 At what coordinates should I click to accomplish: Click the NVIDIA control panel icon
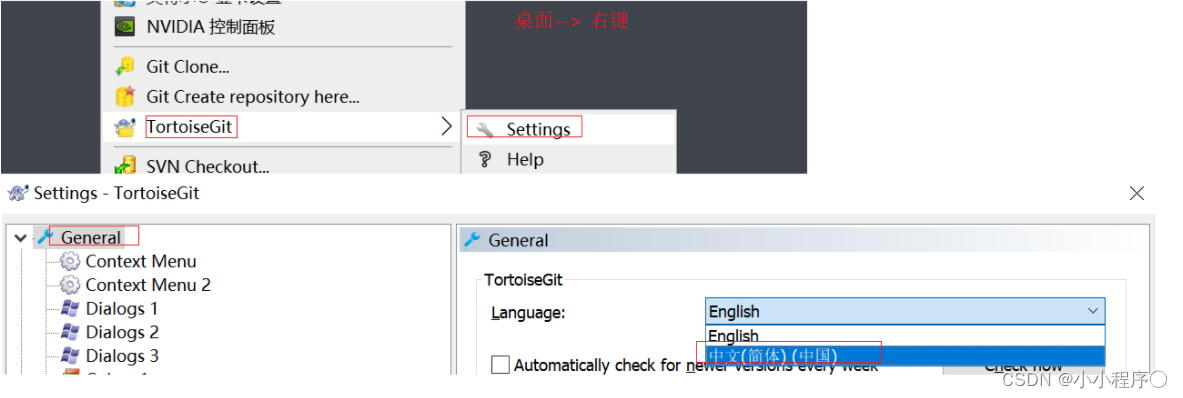tap(124, 27)
